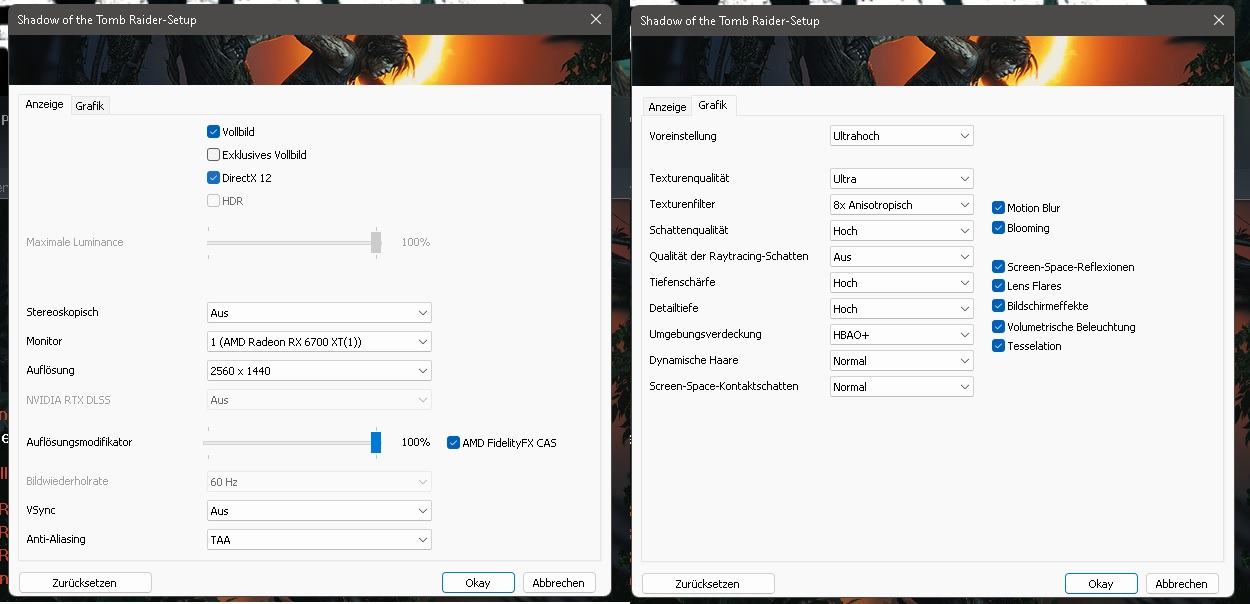Toggle the DirectX 12 checkbox
1250x604 pixels.
click(213, 177)
